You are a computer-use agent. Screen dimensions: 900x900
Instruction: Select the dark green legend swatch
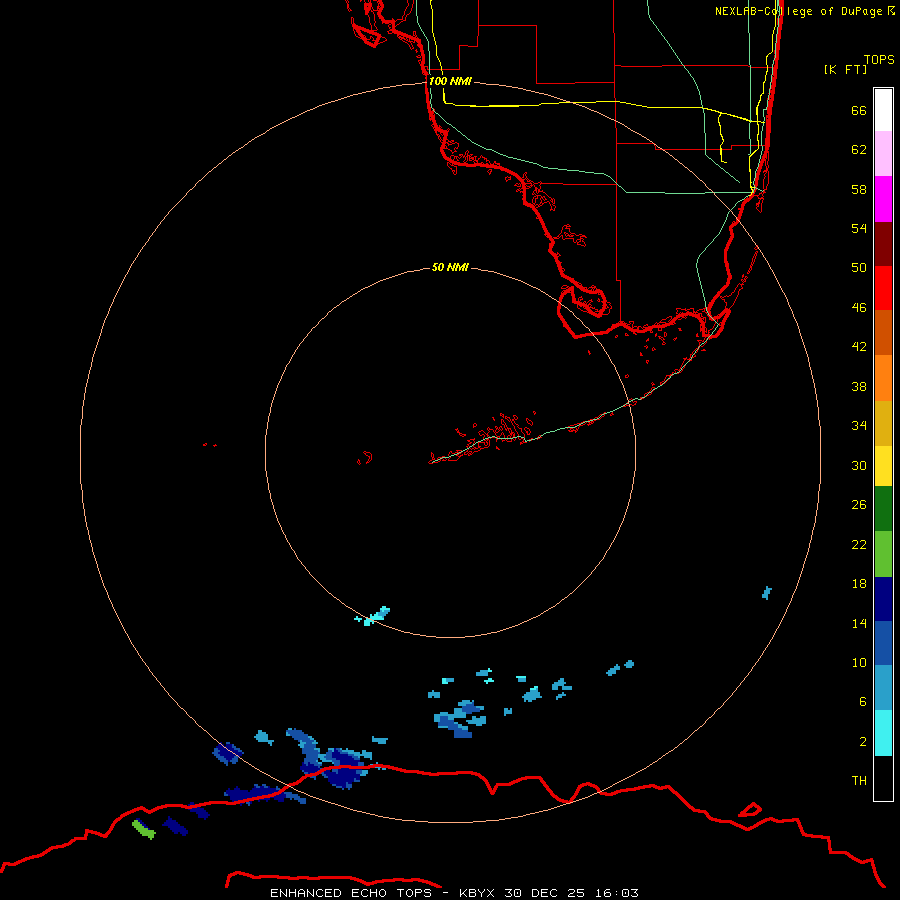click(883, 509)
